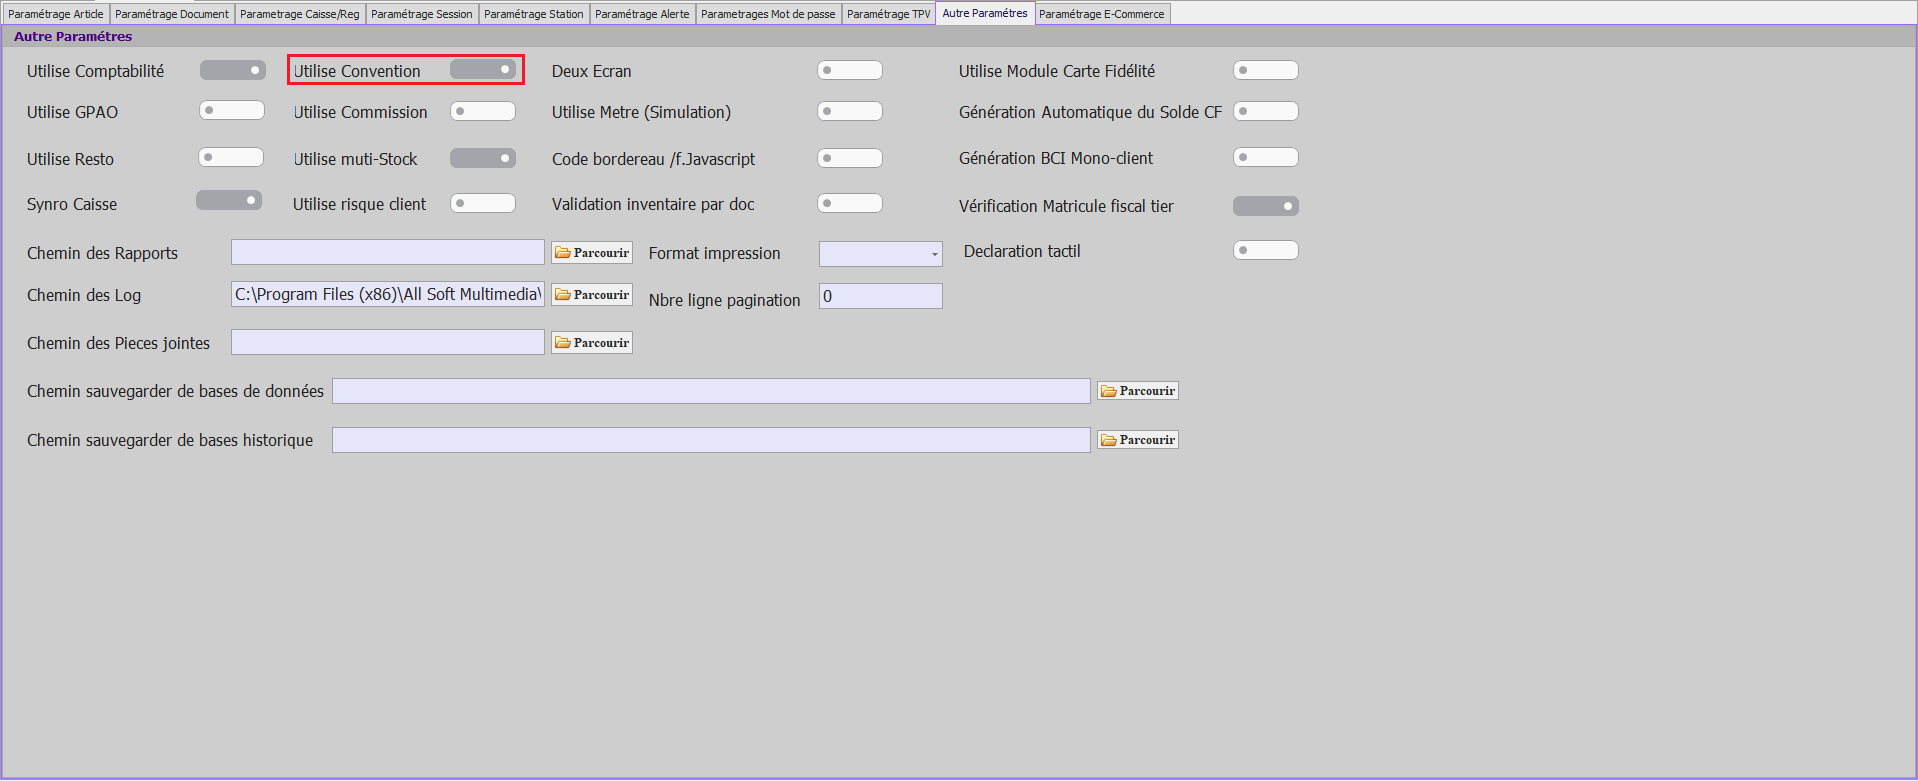Open the Paramétrage Article tab
Image resolution: width=1918 pixels, height=781 pixels.
[x=56, y=14]
